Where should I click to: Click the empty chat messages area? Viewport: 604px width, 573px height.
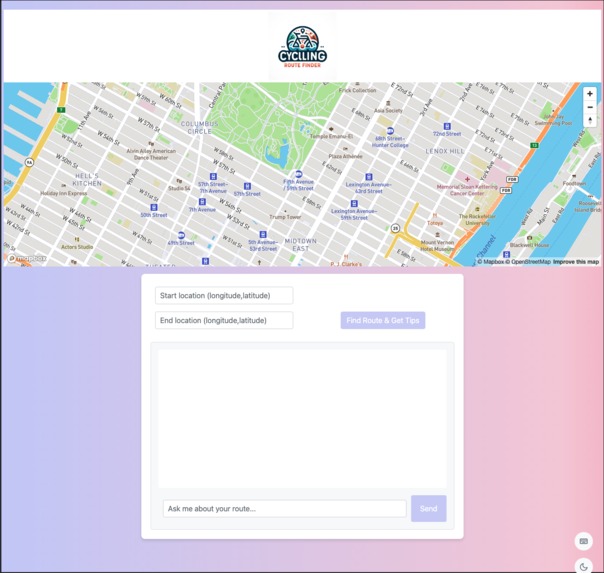[x=302, y=419]
